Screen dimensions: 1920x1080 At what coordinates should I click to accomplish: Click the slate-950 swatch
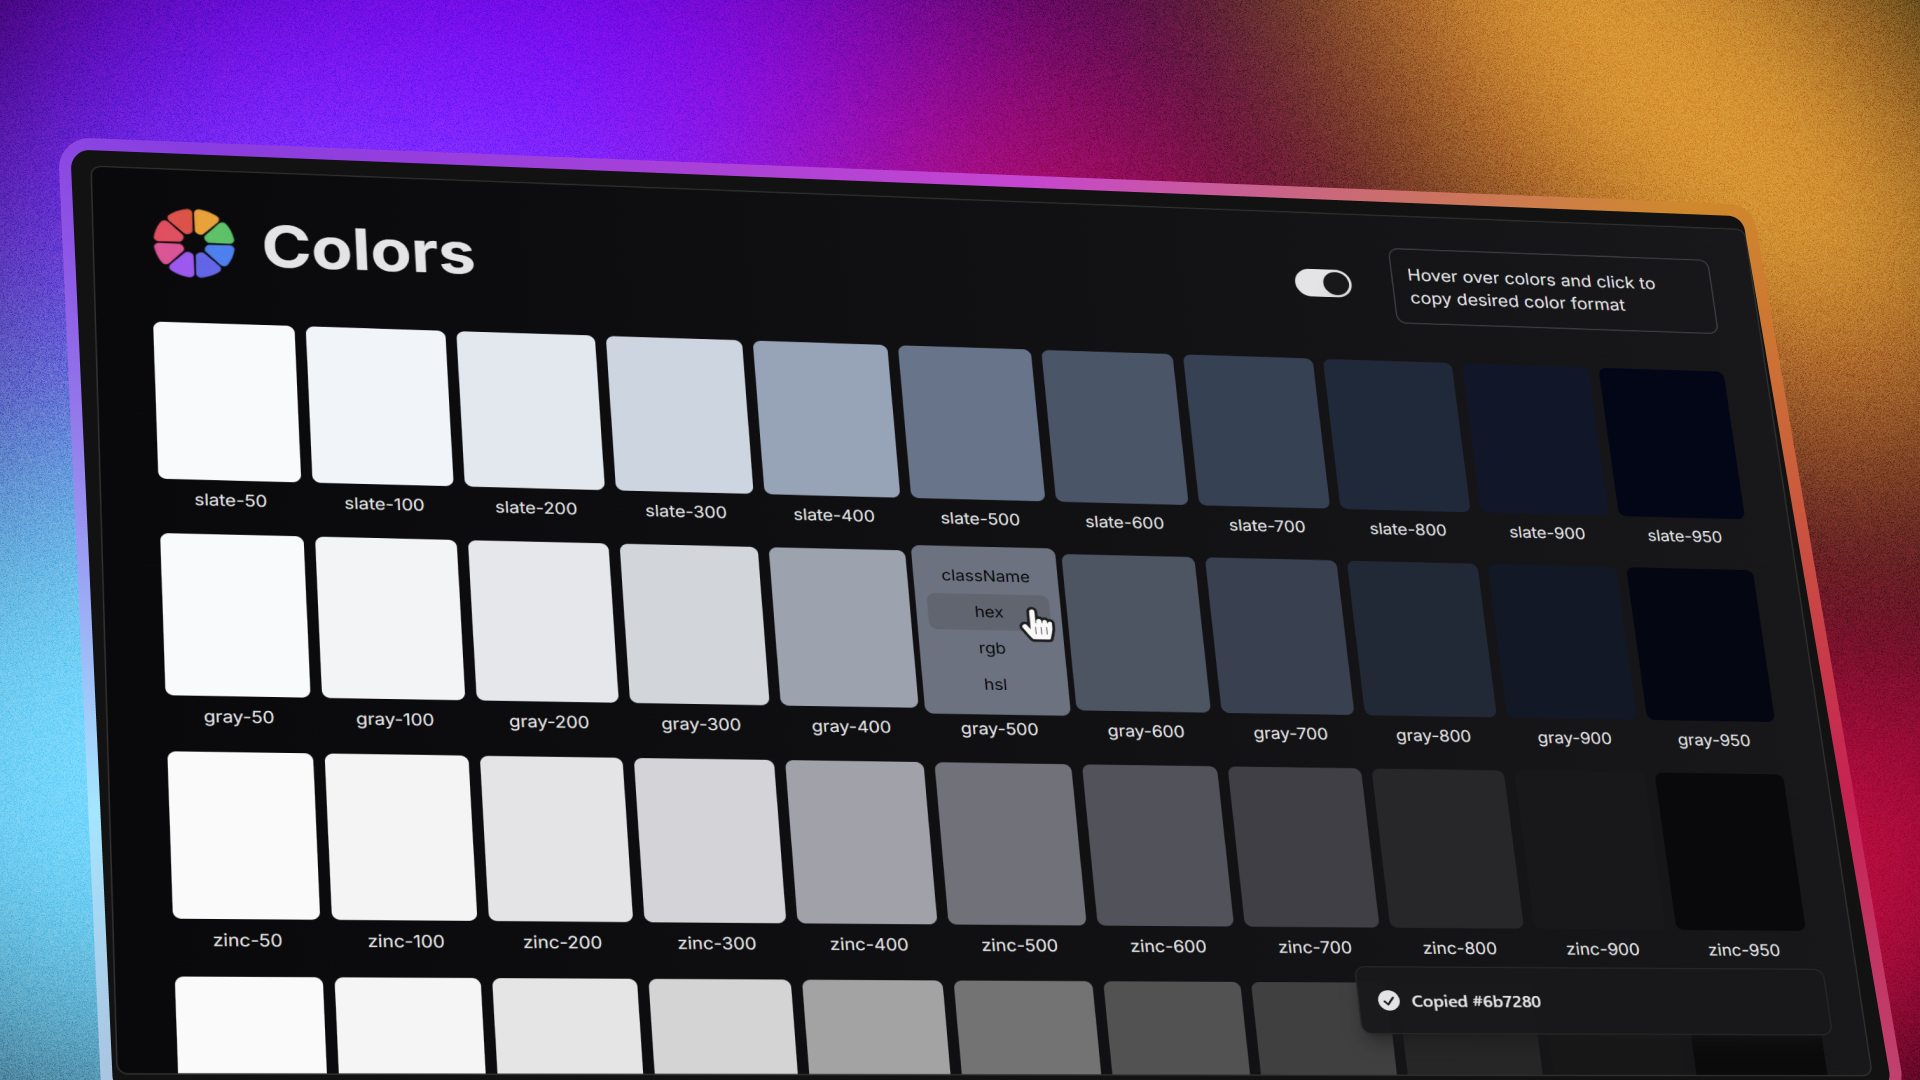tap(1671, 443)
